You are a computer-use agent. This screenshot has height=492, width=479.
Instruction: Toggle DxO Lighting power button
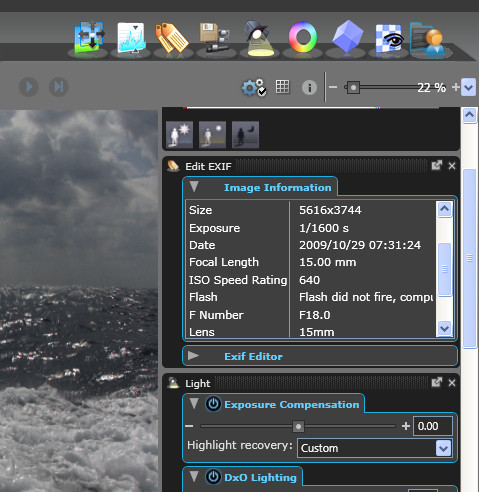213,477
